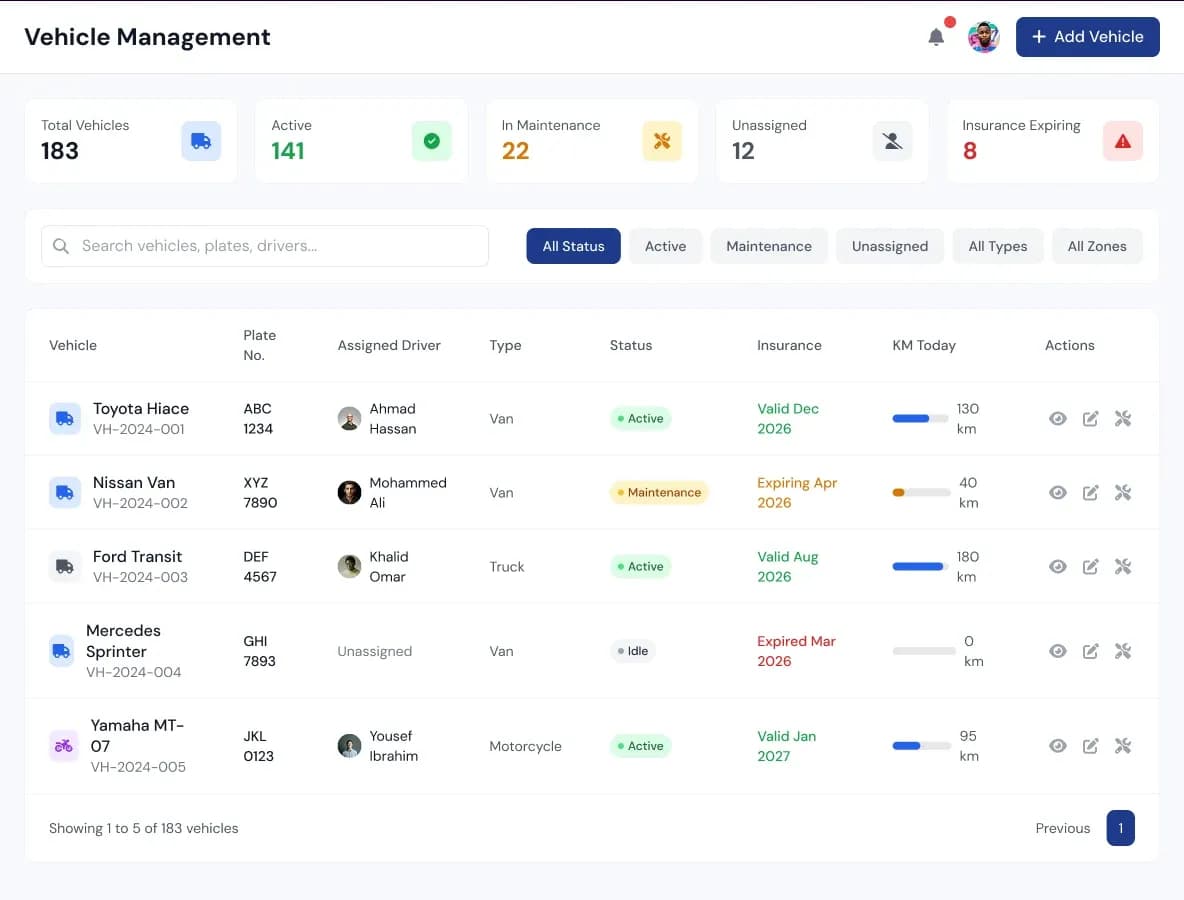Click plate number XYZ 7890
This screenshot has height=900, width=1184.
coord(260,492)
